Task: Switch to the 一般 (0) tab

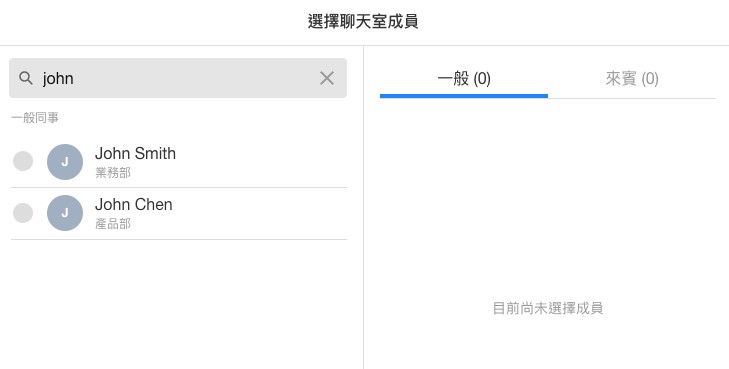Action: tap(464, 78)
